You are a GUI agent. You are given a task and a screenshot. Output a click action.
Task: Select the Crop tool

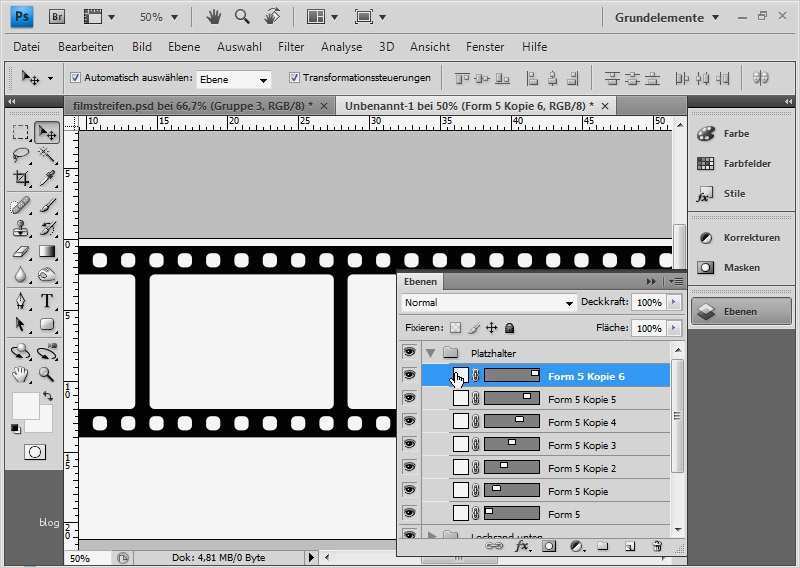[x=20, y=178]
